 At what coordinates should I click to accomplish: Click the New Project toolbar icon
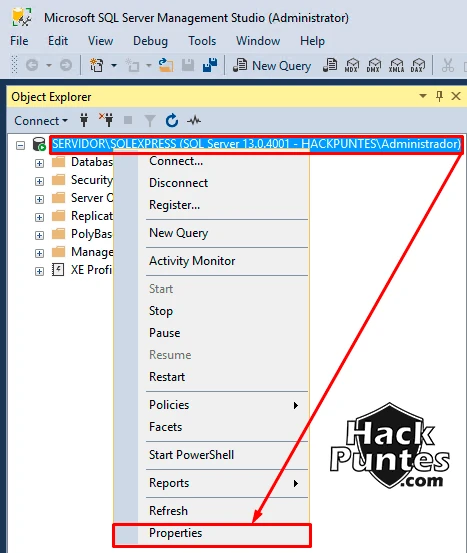[97, 66]
